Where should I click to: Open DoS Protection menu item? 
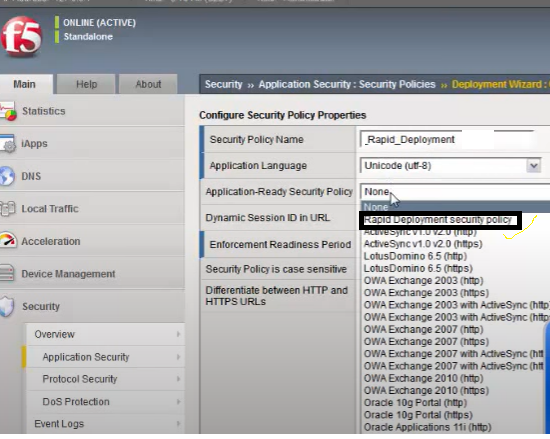pos(76,401)
